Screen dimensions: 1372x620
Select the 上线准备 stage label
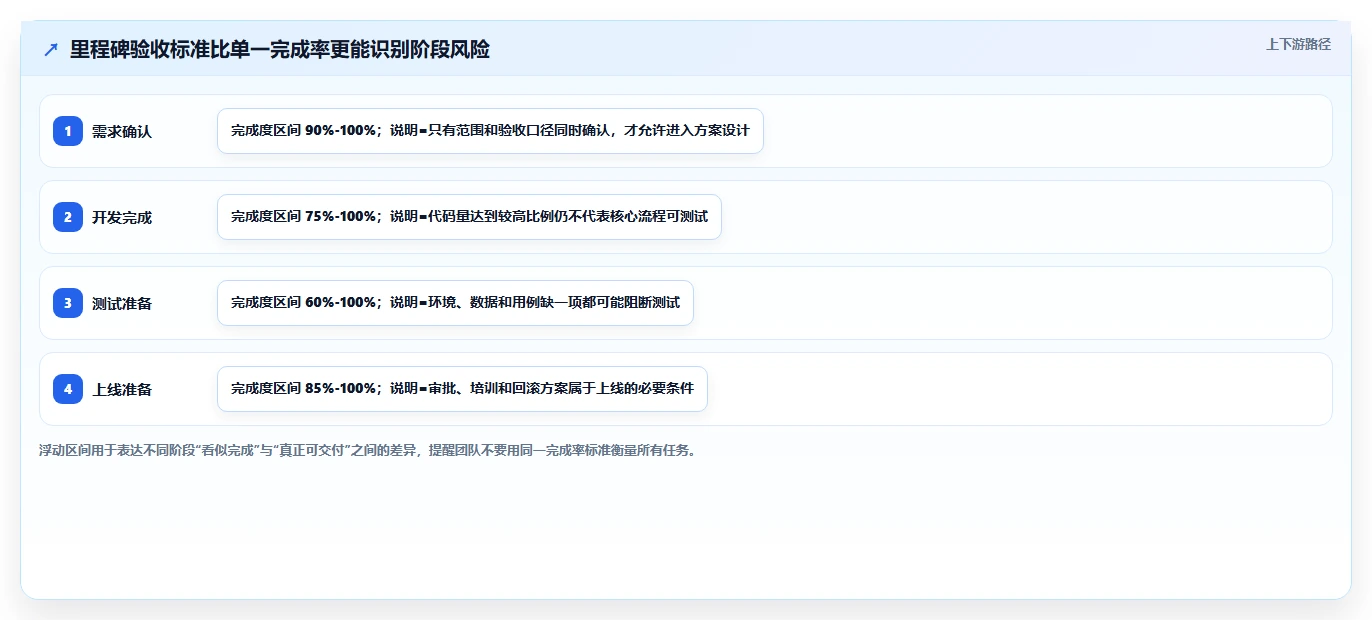point(122,389)
